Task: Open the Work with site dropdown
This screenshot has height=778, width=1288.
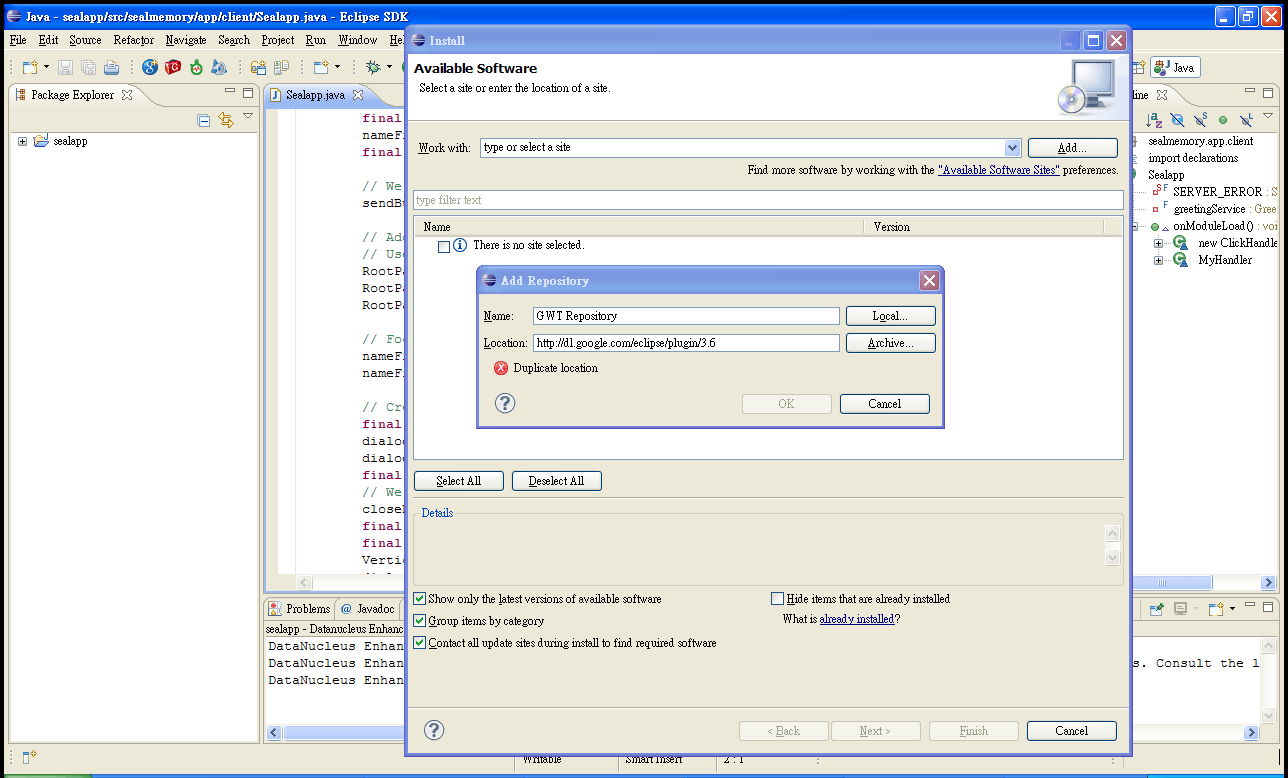Action: click(x=1015, y=147)
